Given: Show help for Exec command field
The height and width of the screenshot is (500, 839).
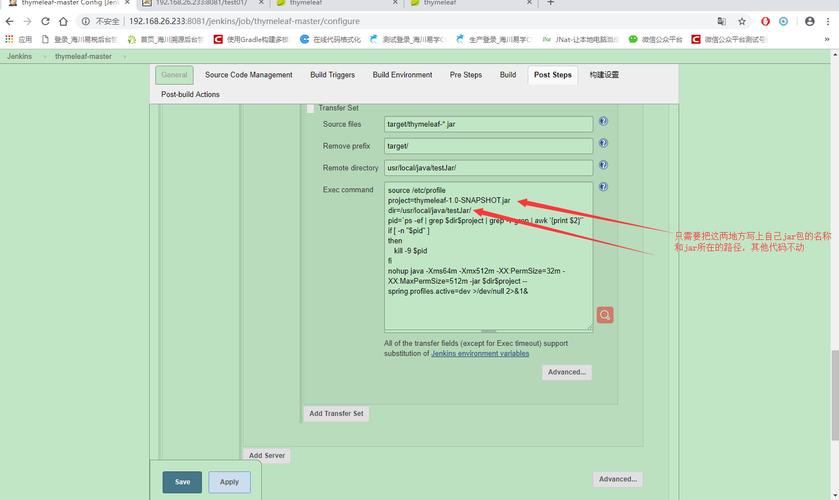Looking at the screenshot, I should coord(603,187).
